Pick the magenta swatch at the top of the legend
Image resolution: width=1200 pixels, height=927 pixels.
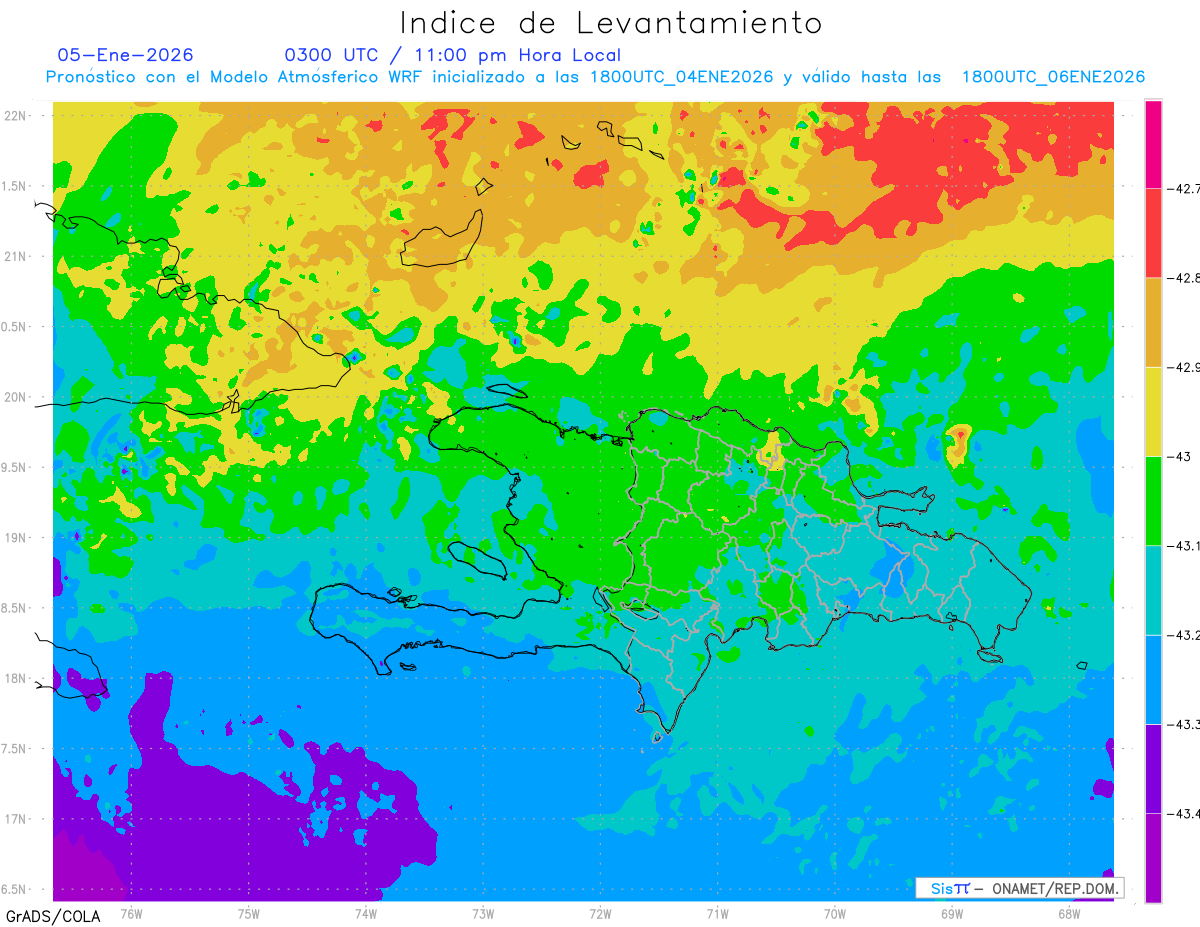[x=1153, y=144]
